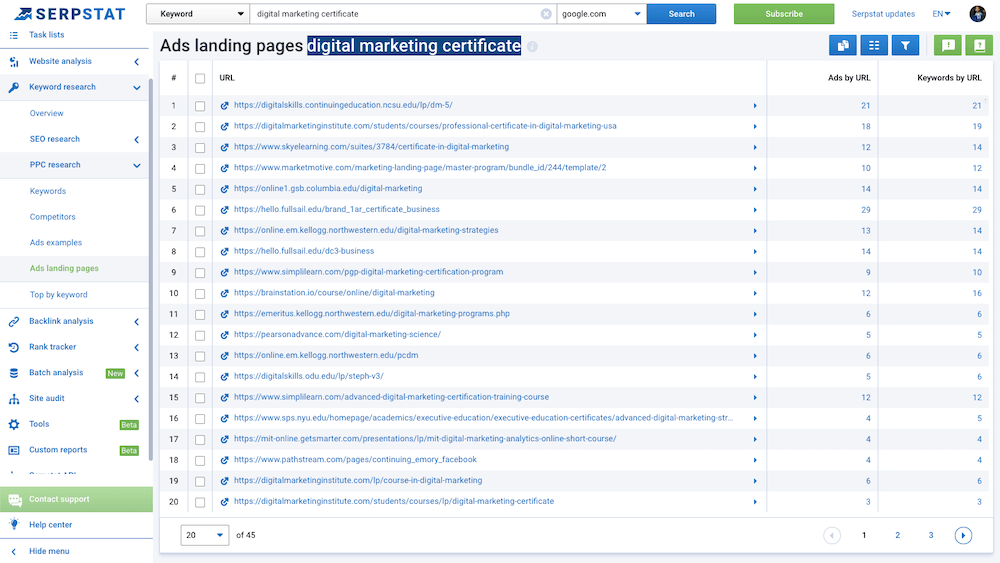Click the green feedback exclamation icon

[948, 45]
